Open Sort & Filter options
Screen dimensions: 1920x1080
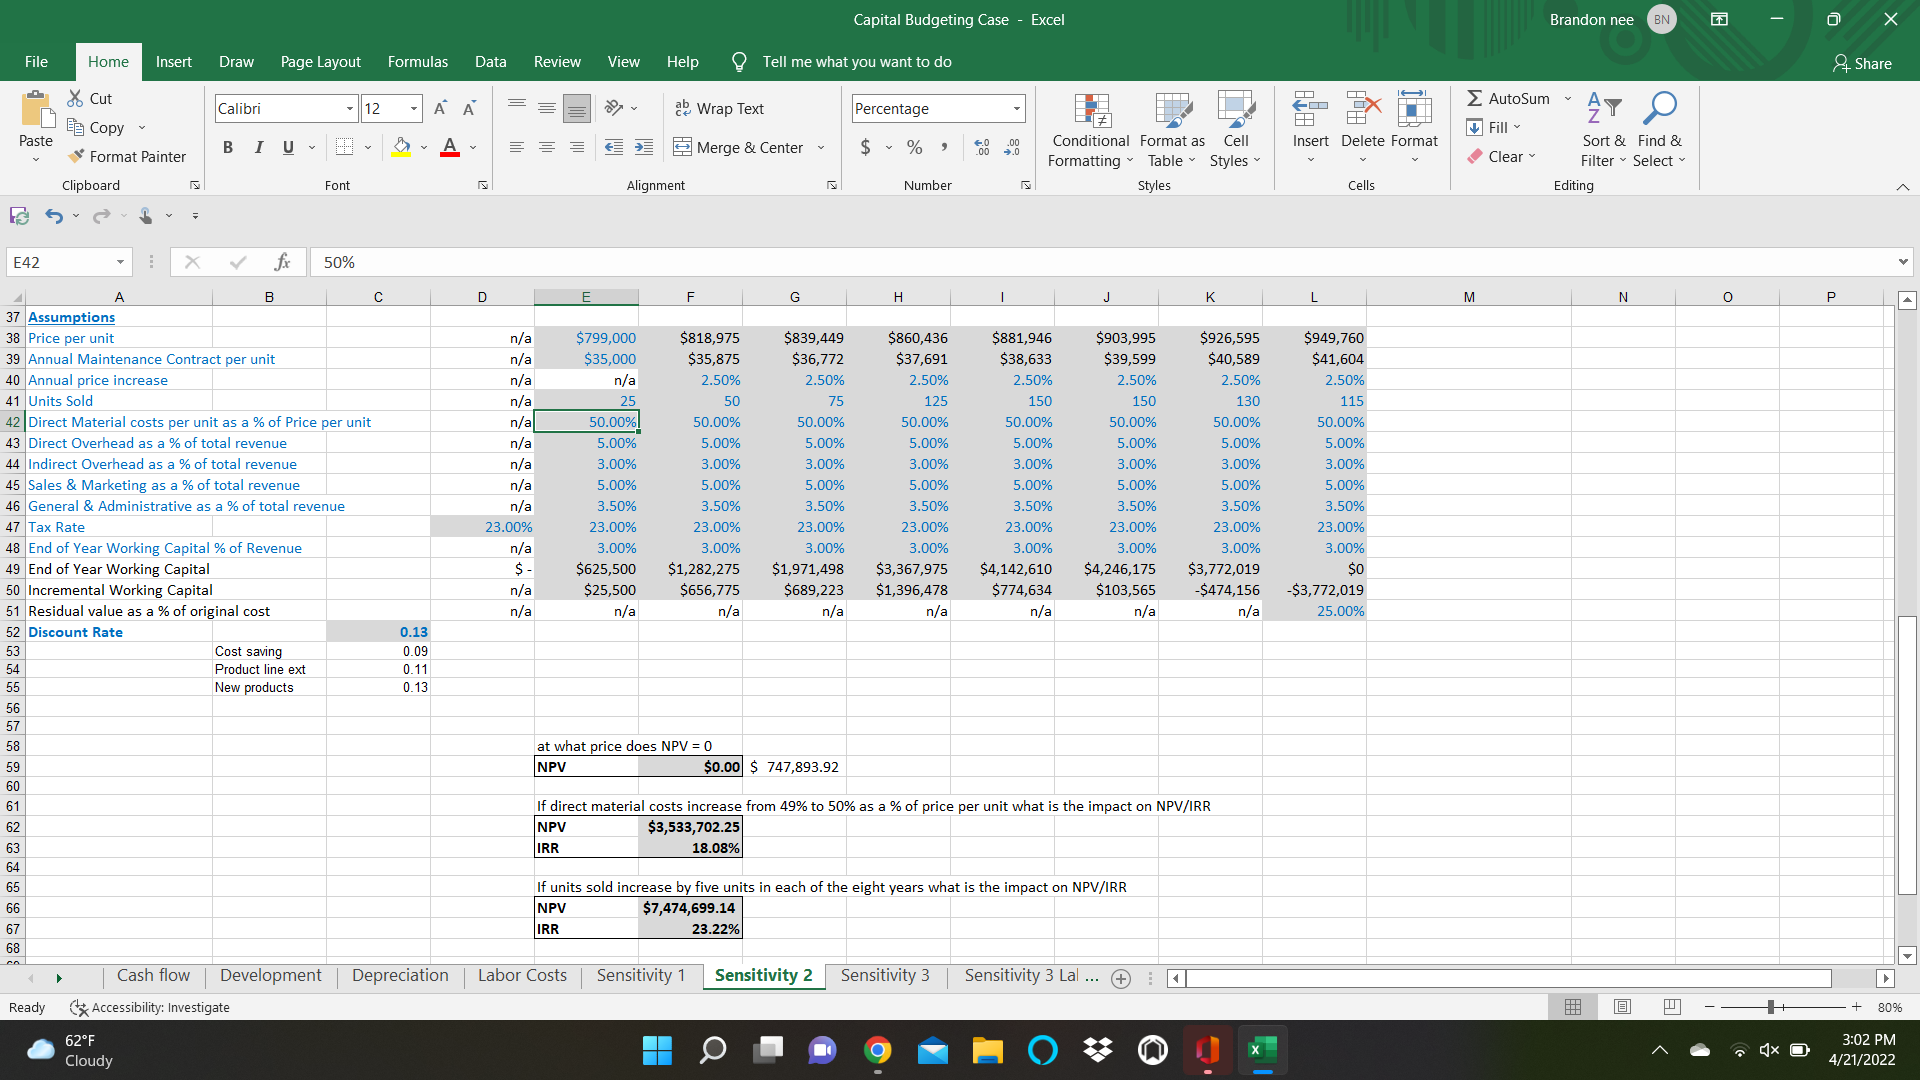click(1601, 130)
